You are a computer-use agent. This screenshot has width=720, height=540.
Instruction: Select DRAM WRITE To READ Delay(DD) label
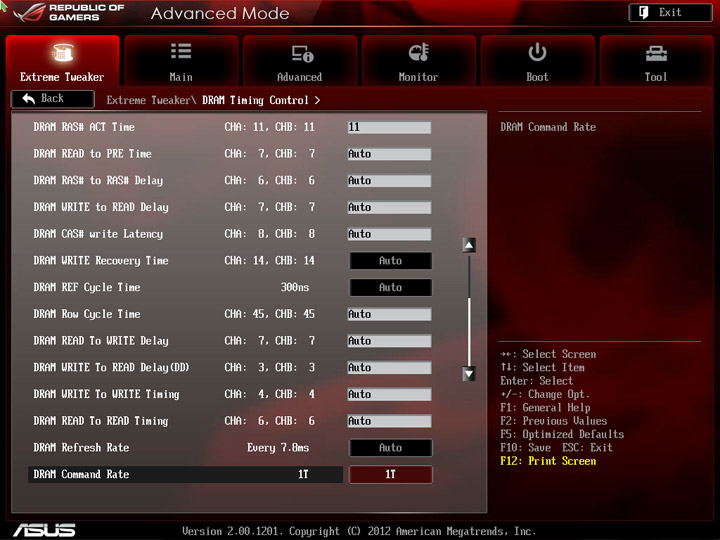point(111,367)
